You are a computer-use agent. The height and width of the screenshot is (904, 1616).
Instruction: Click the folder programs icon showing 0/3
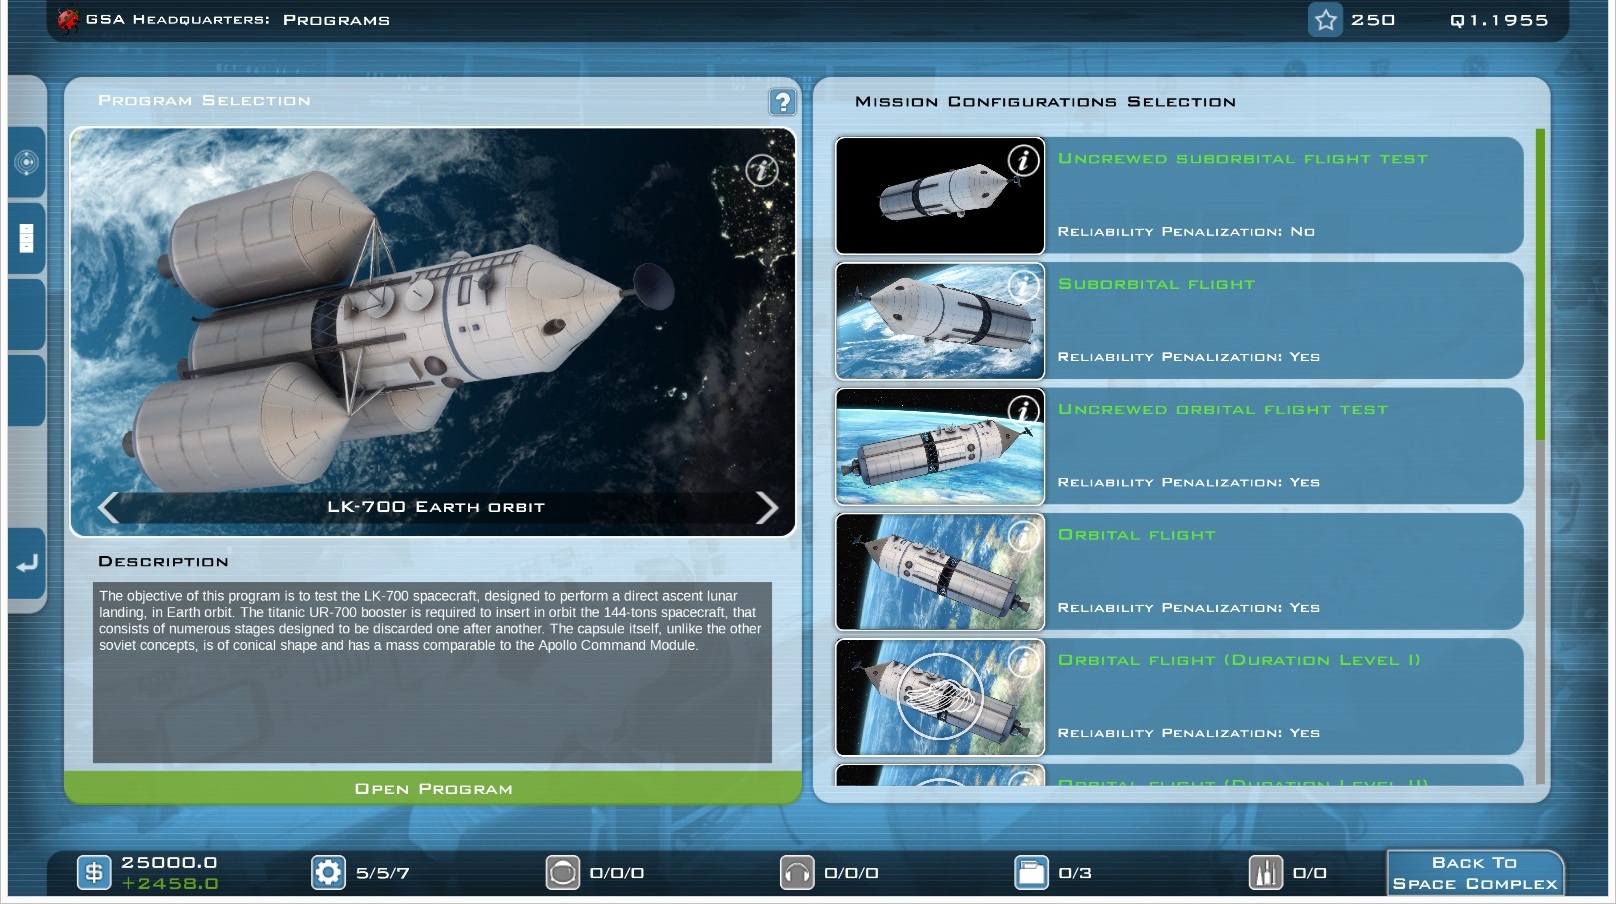click(x=1031, y=873)
